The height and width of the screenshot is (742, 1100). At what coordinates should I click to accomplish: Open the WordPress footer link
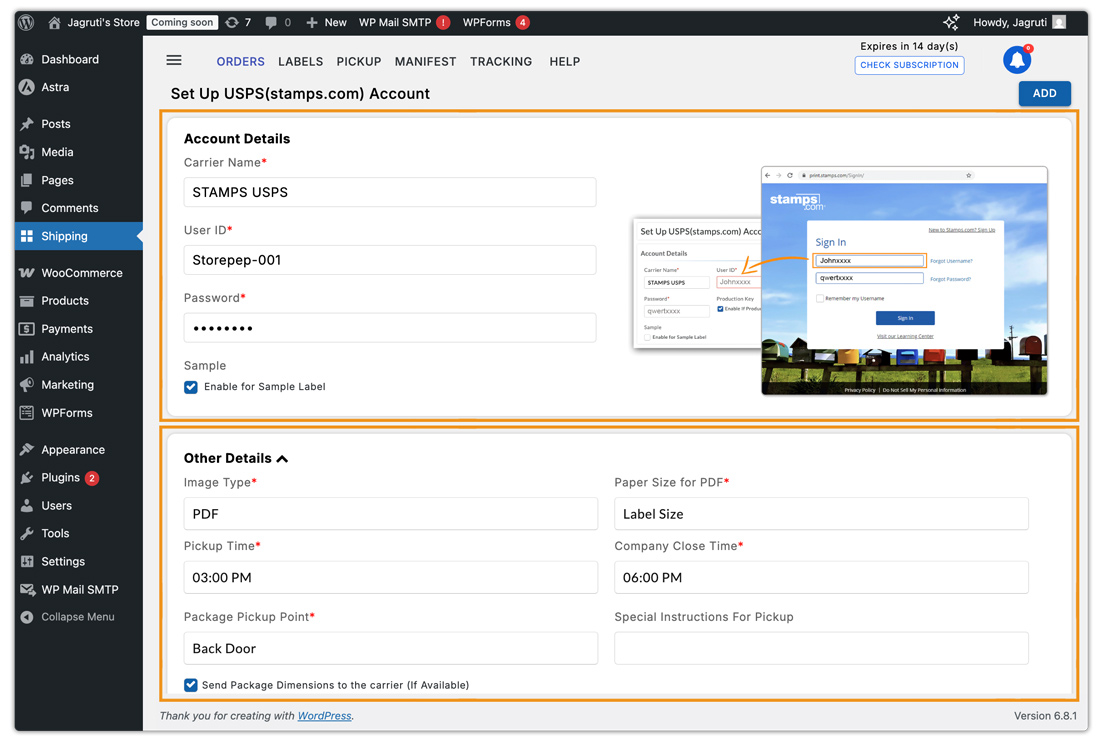[x=324, y=716]
